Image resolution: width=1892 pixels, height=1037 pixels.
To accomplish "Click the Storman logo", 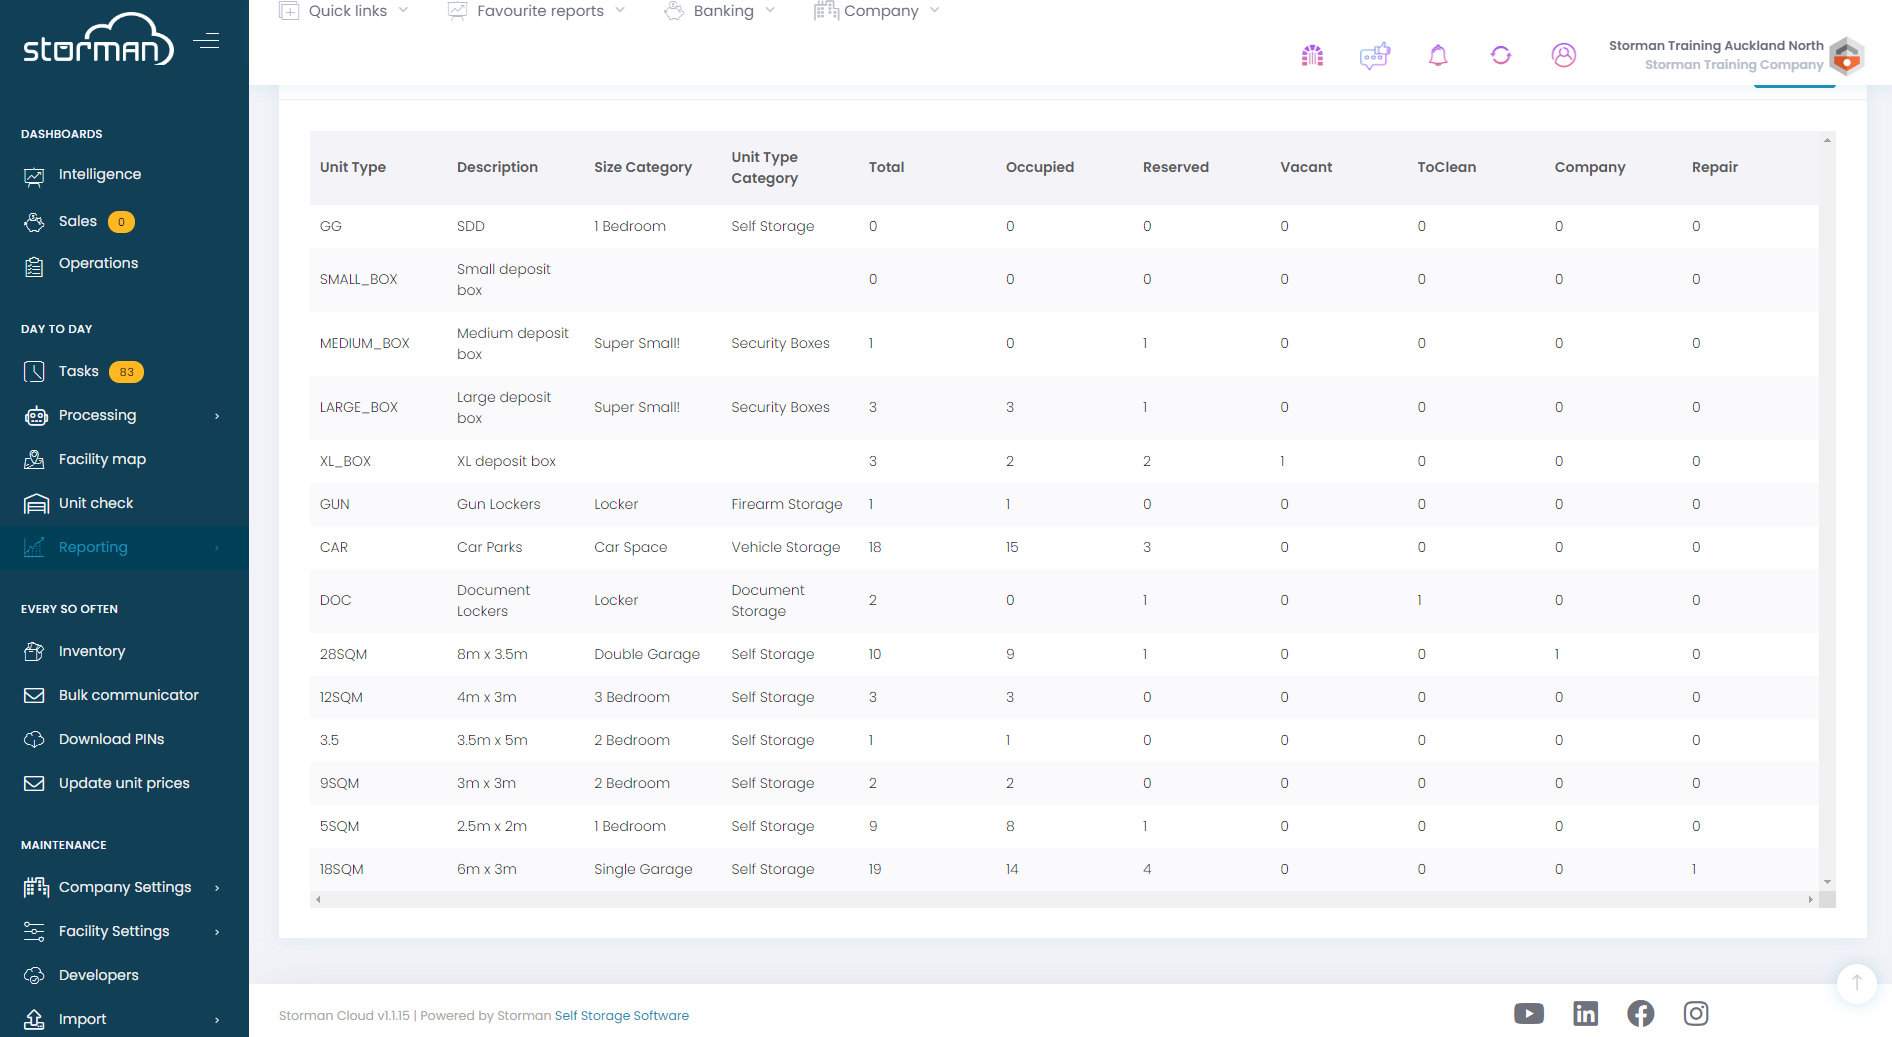I will point(98,41).
